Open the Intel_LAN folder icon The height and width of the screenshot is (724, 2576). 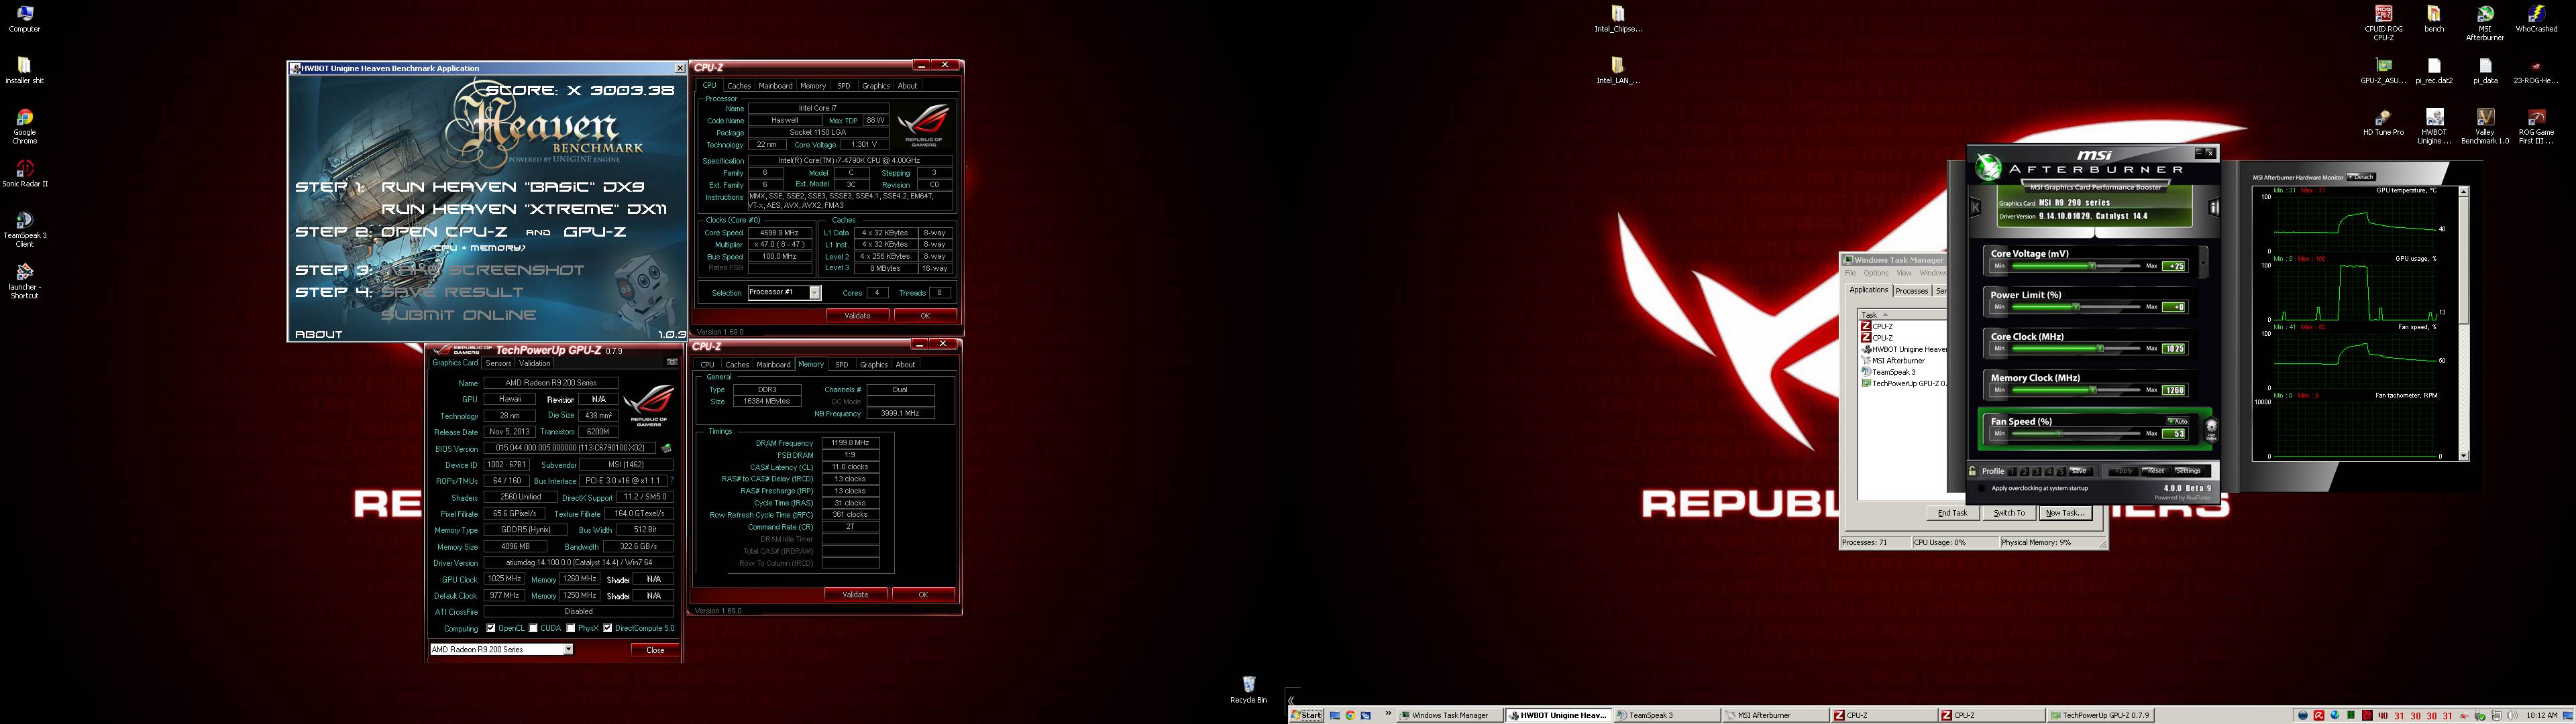coord(1617,70)
